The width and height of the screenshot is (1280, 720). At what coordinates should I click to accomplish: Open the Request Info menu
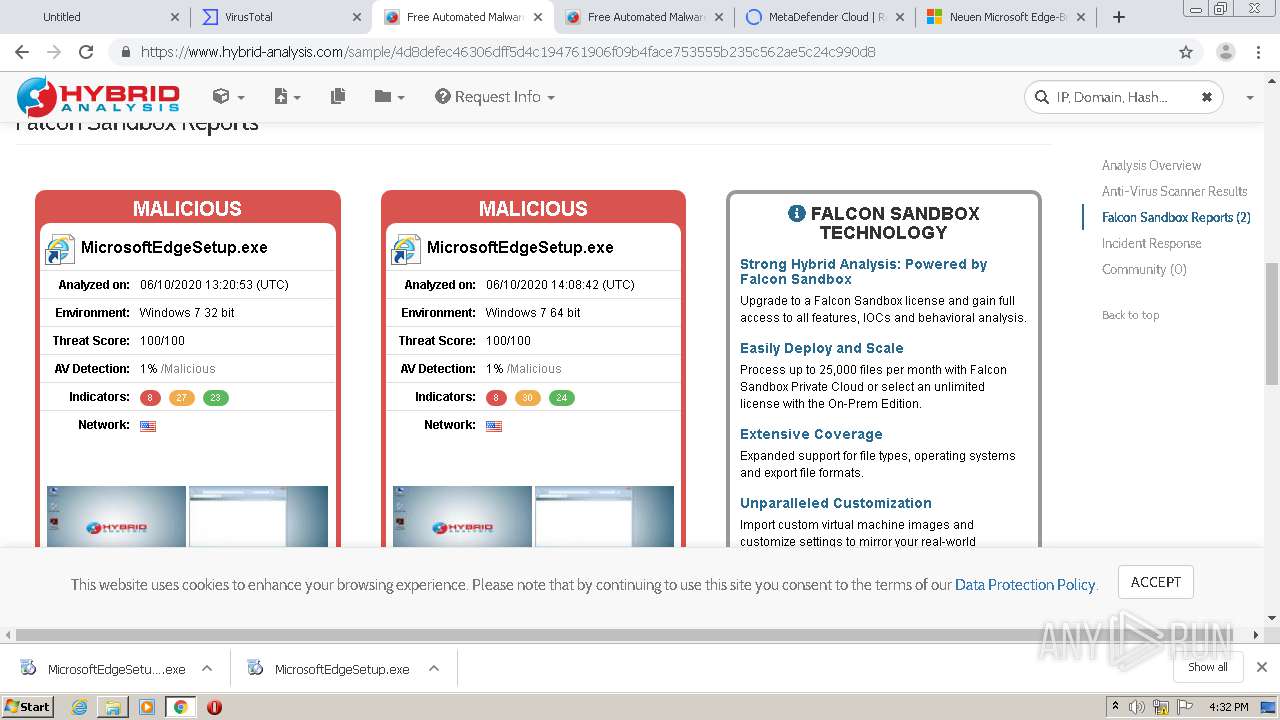click(x=494, y=97)
